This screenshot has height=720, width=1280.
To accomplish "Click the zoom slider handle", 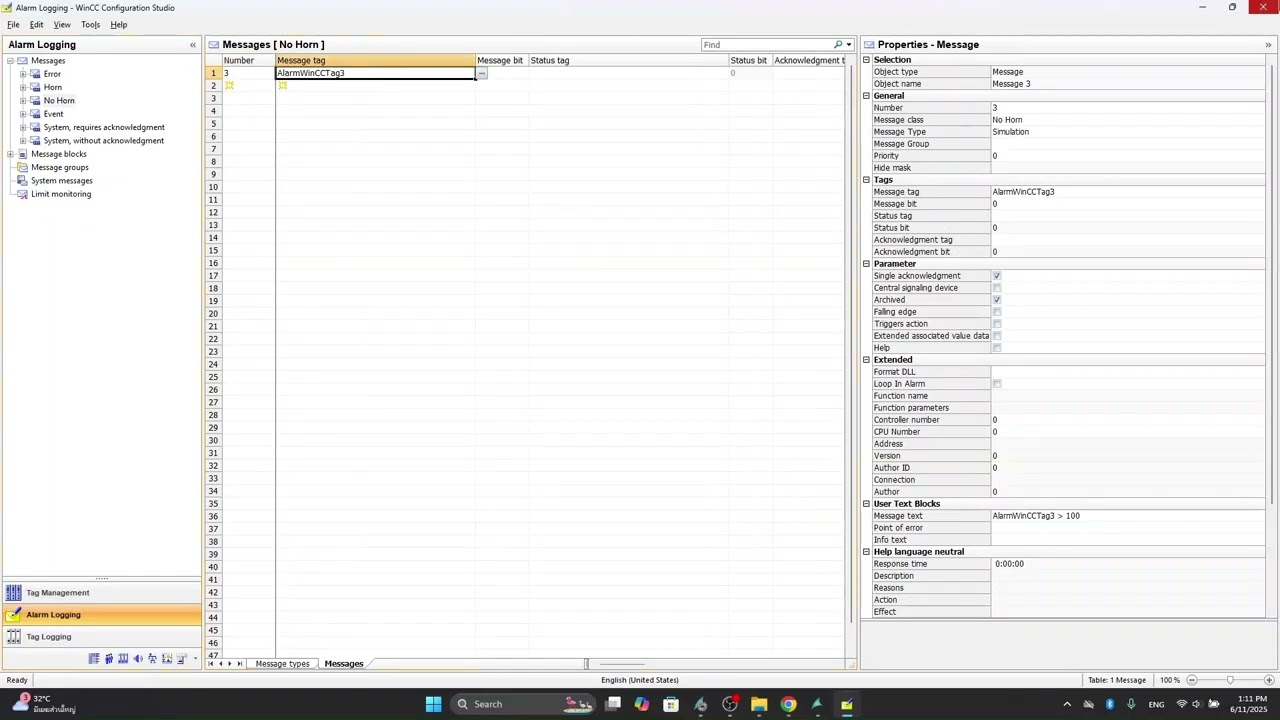I will 1230,680.
